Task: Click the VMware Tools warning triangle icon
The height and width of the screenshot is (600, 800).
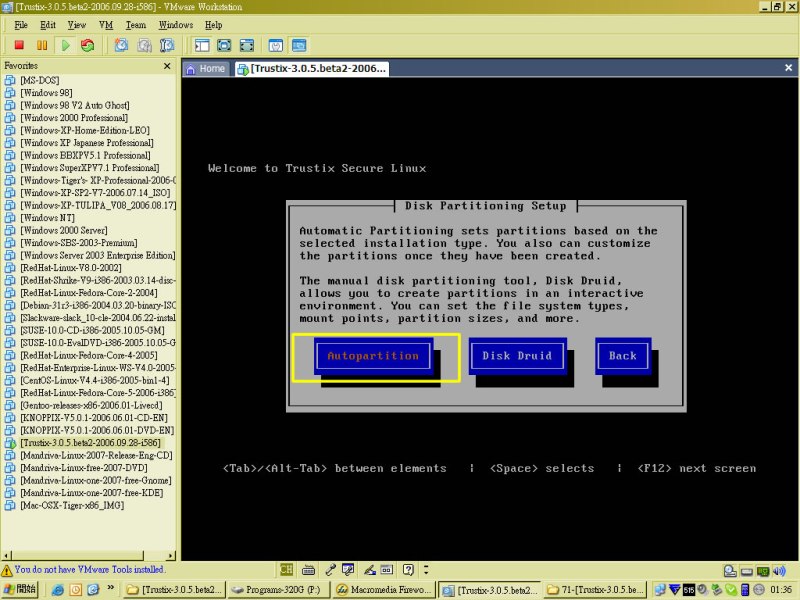Action: (x=7, y=570)
